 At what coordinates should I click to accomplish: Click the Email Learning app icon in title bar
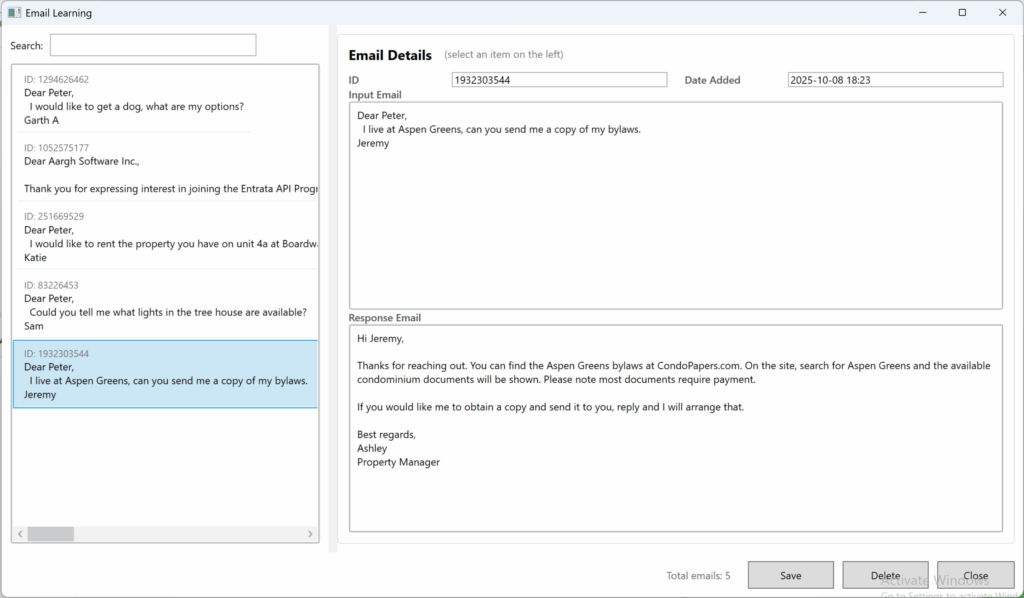[13, 13]
